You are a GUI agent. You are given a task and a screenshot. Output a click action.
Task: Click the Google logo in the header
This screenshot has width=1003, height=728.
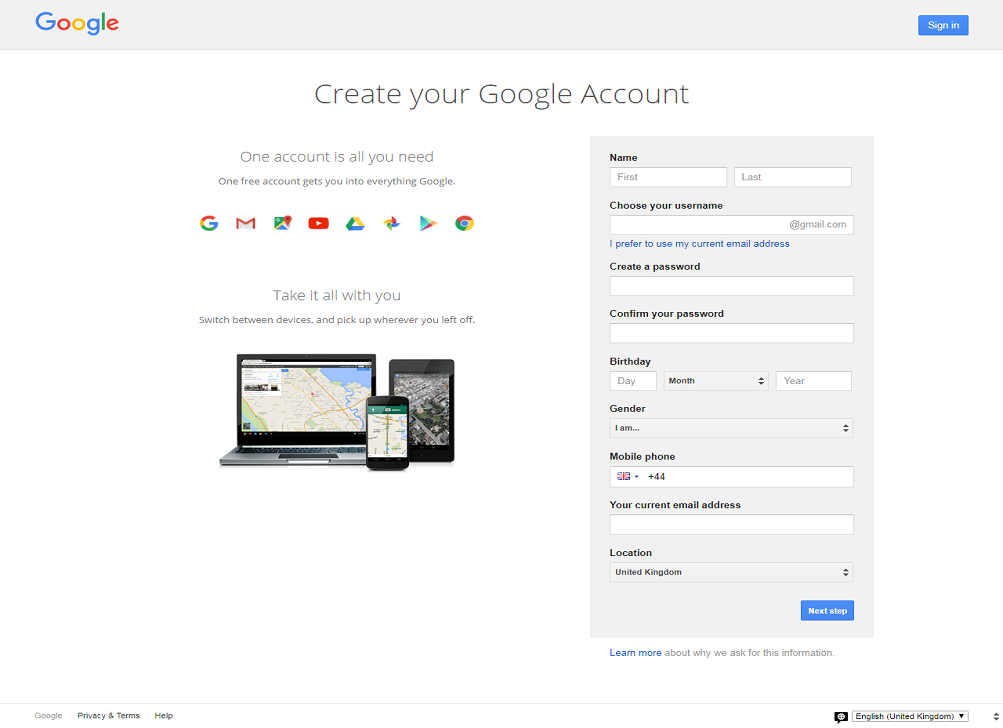pyautogui.click(x=77, y=23)
